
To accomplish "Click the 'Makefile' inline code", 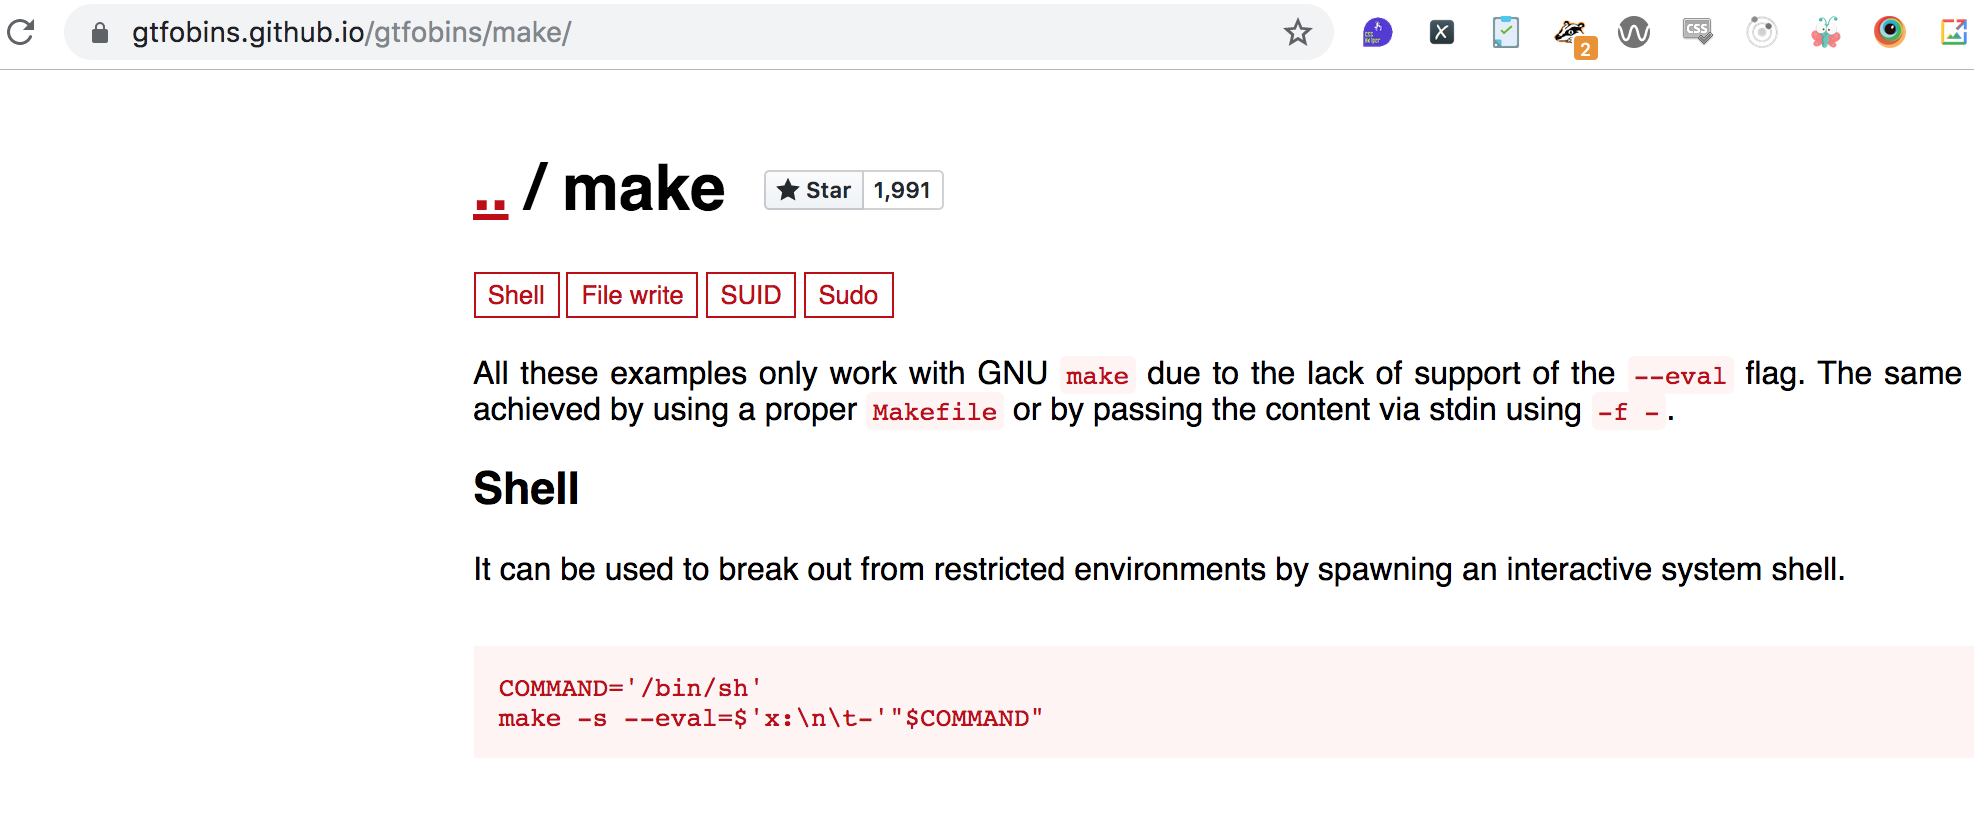I will tap(935, 411).
